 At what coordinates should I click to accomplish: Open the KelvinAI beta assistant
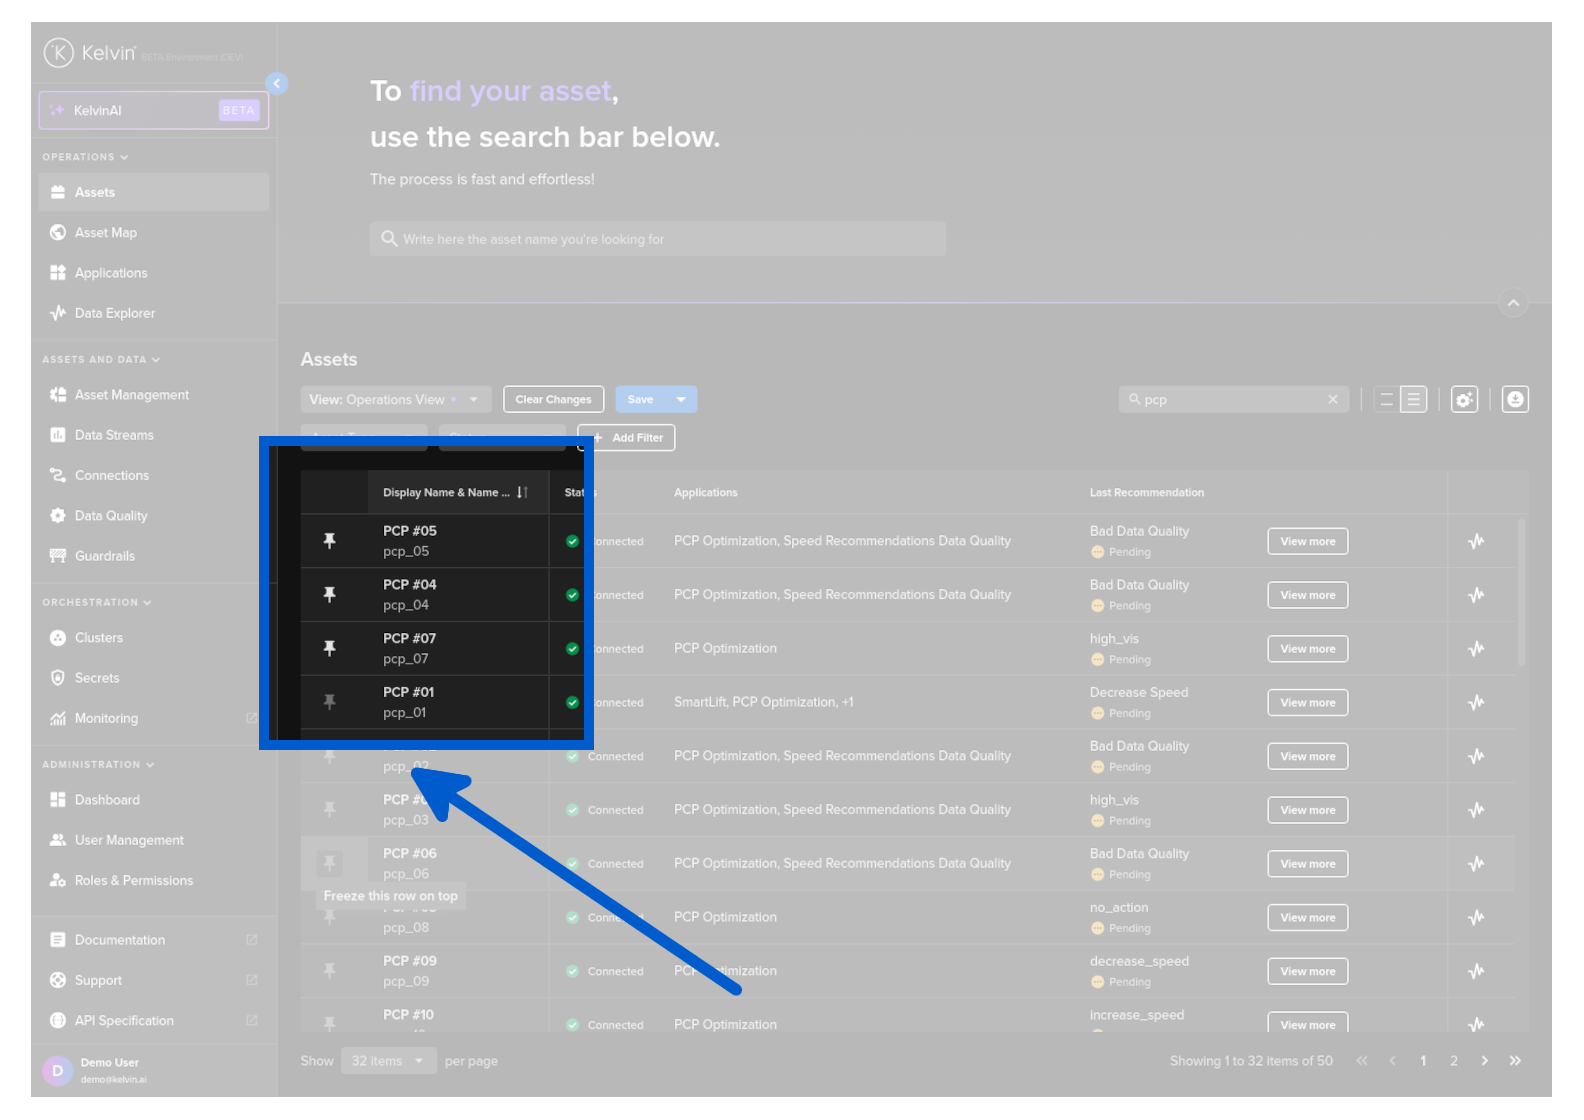click(x=154, y=111)
